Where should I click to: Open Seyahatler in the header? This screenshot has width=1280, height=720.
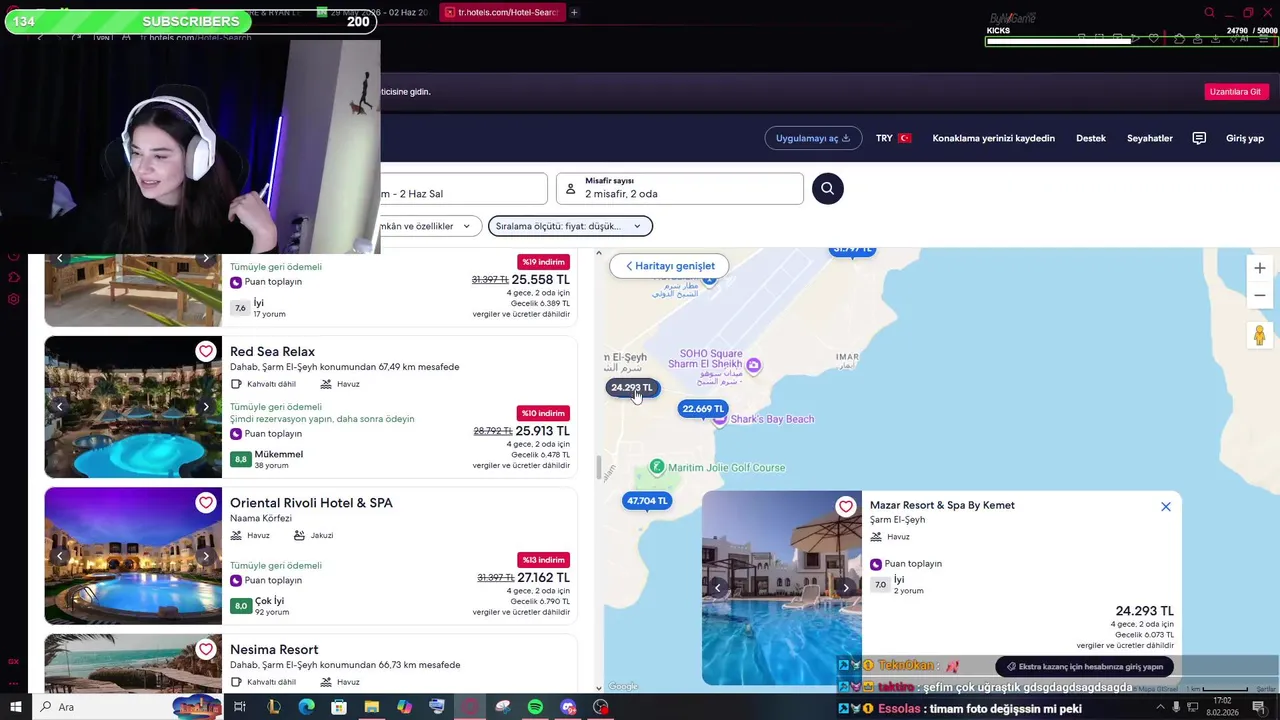click(1150, 138)
